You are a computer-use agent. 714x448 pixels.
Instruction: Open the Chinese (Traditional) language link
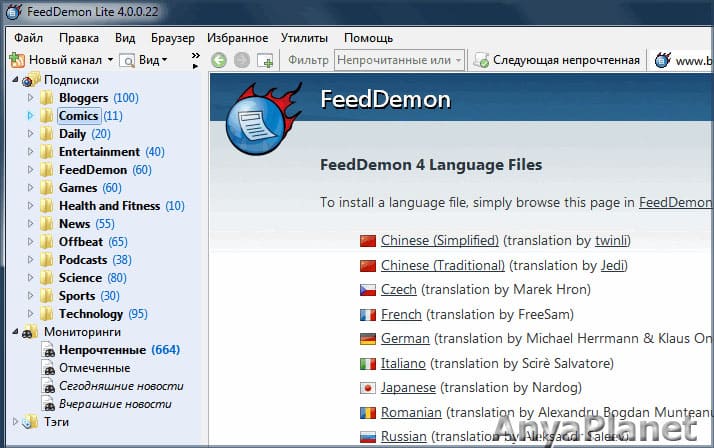click(x=443, y=265)
